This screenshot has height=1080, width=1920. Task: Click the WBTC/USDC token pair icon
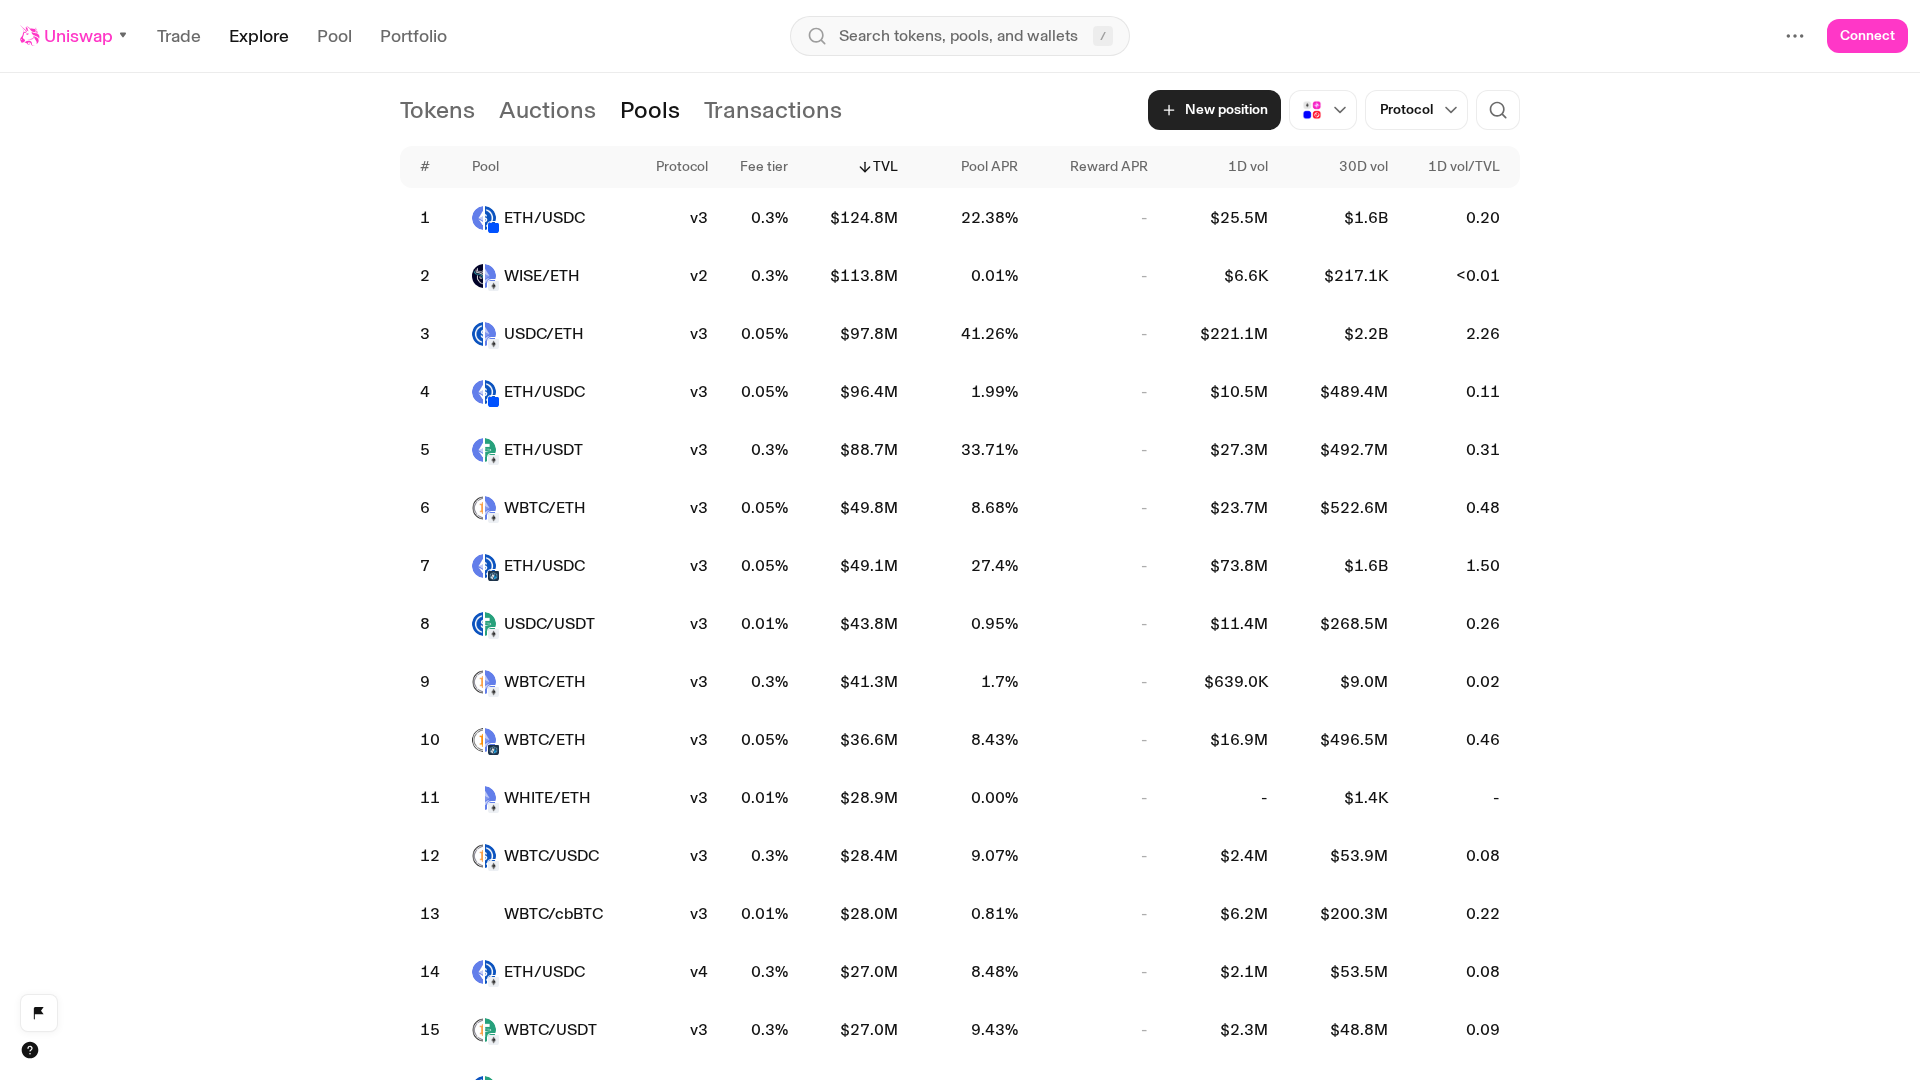point(484,856)
